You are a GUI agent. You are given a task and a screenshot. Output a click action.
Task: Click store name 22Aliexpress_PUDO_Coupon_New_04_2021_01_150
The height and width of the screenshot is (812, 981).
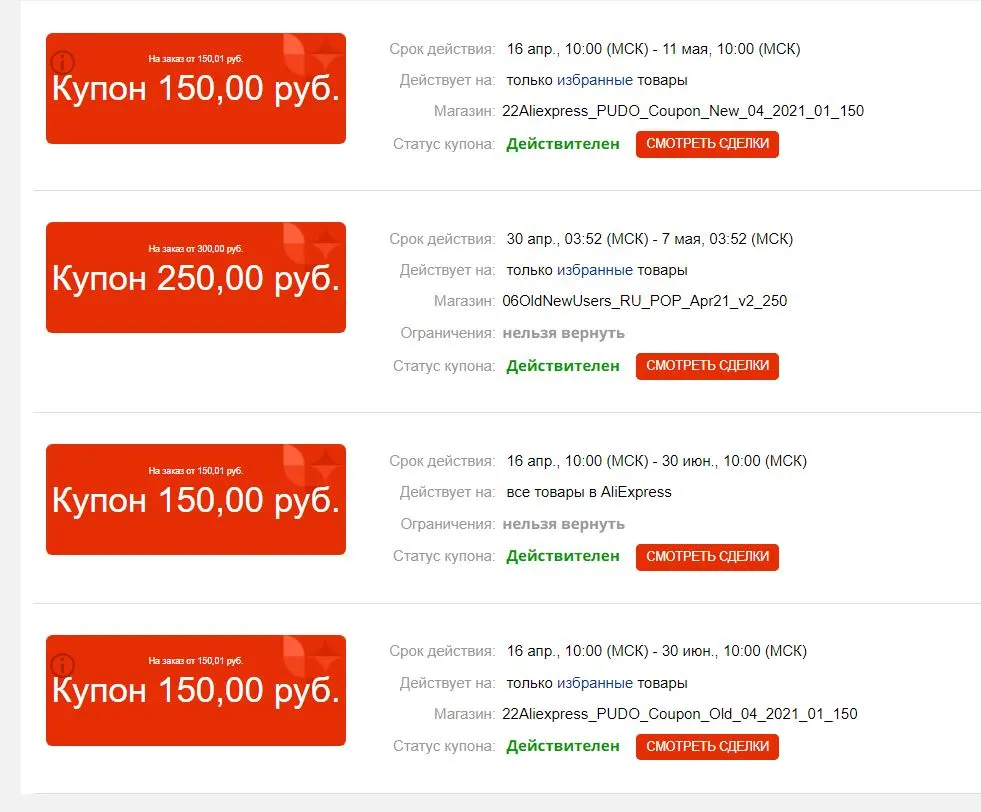683,111
